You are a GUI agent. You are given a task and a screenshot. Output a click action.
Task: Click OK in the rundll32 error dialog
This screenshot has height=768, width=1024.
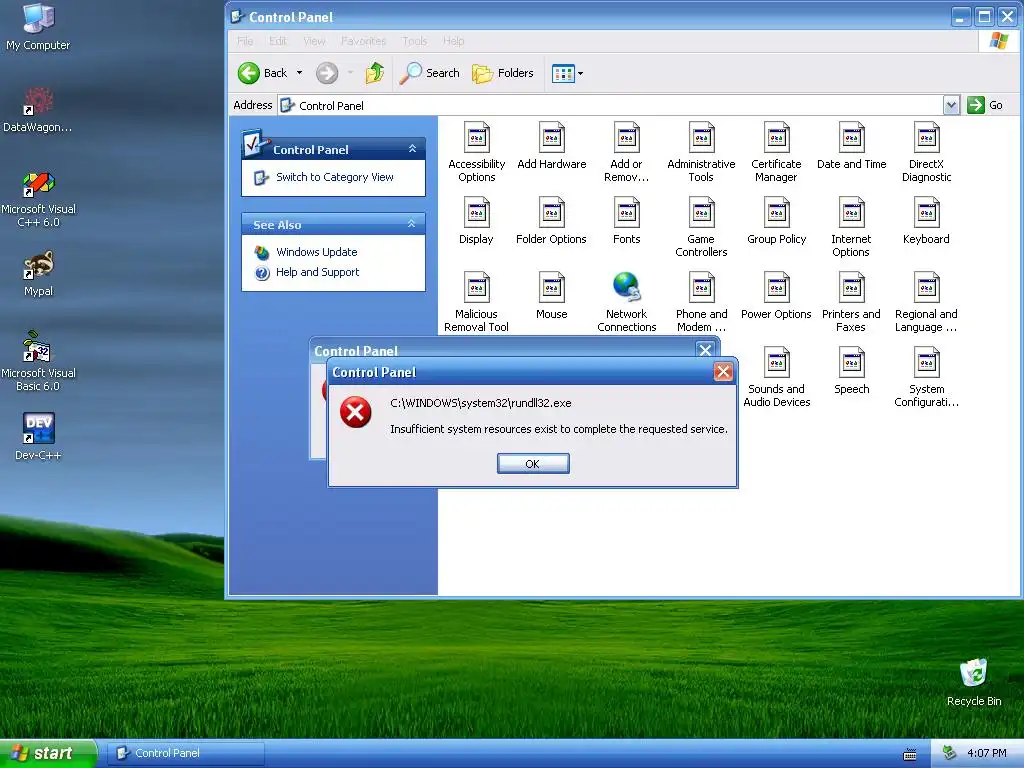(x=533, y=464)
